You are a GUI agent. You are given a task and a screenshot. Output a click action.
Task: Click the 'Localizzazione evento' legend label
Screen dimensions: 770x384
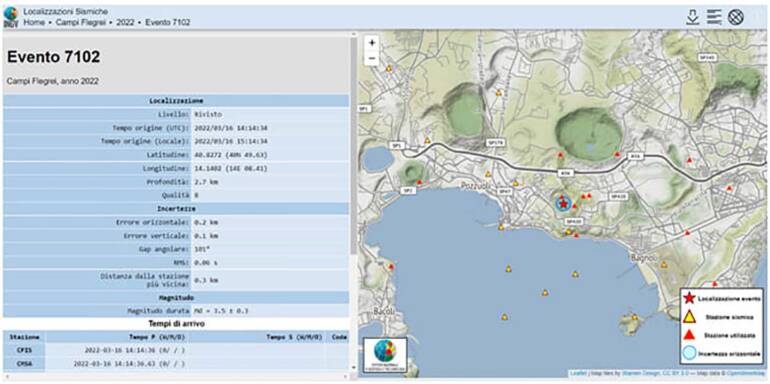pos(730,298)
